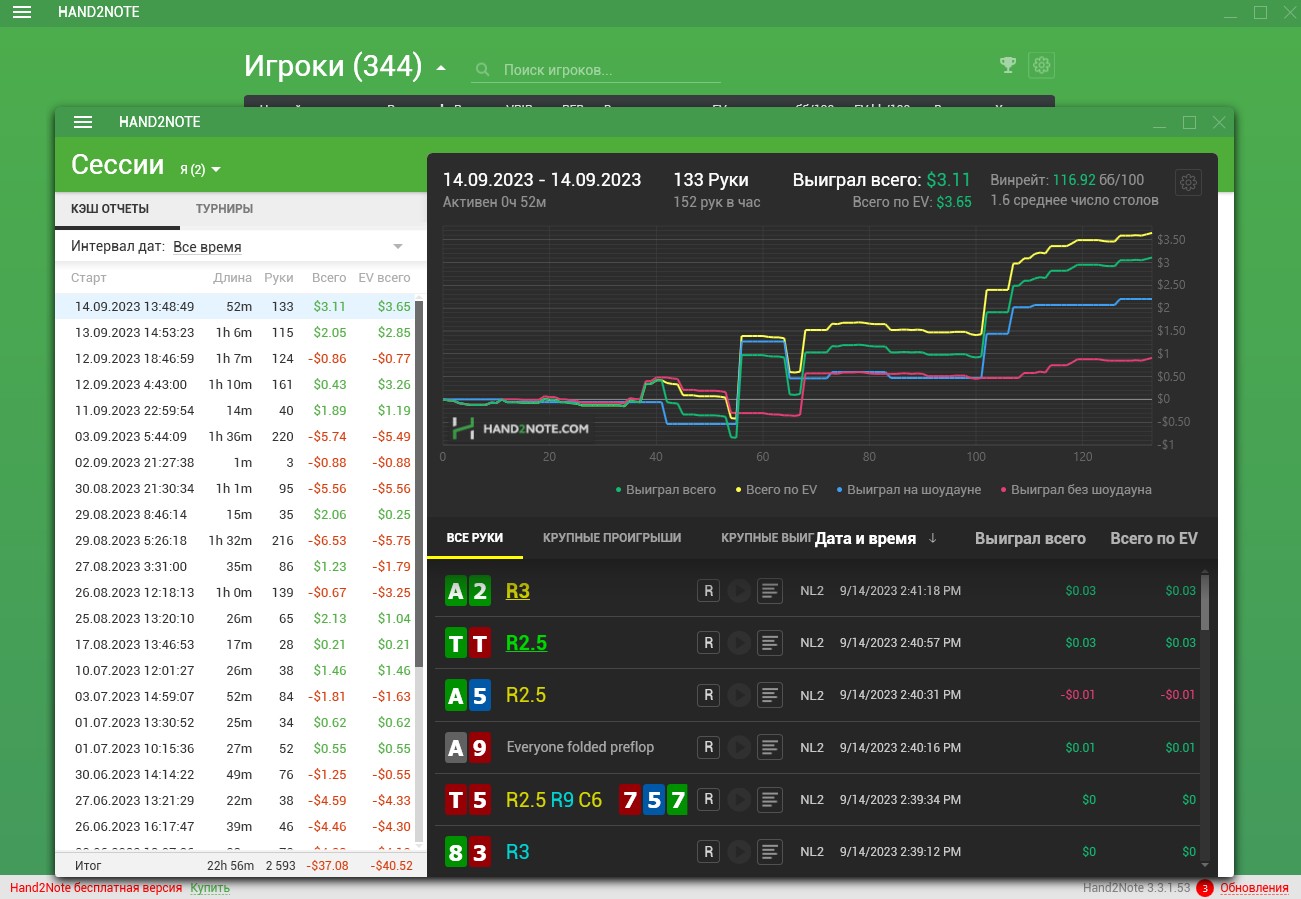Switch to 'КЭШ ОТЧЕТЫ' tab
The width and height of the screenshot is (1301, 899).
point(110,209)
